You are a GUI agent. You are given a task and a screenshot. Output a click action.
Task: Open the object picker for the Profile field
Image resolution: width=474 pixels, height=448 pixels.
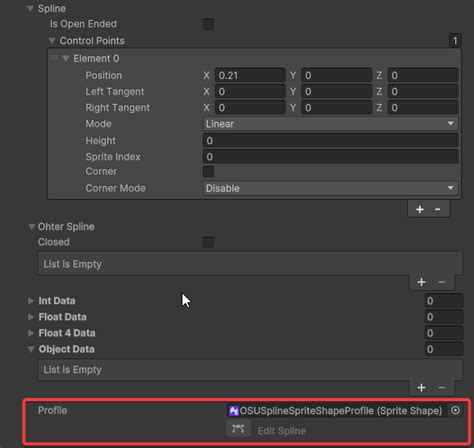(x=455, y=410)
